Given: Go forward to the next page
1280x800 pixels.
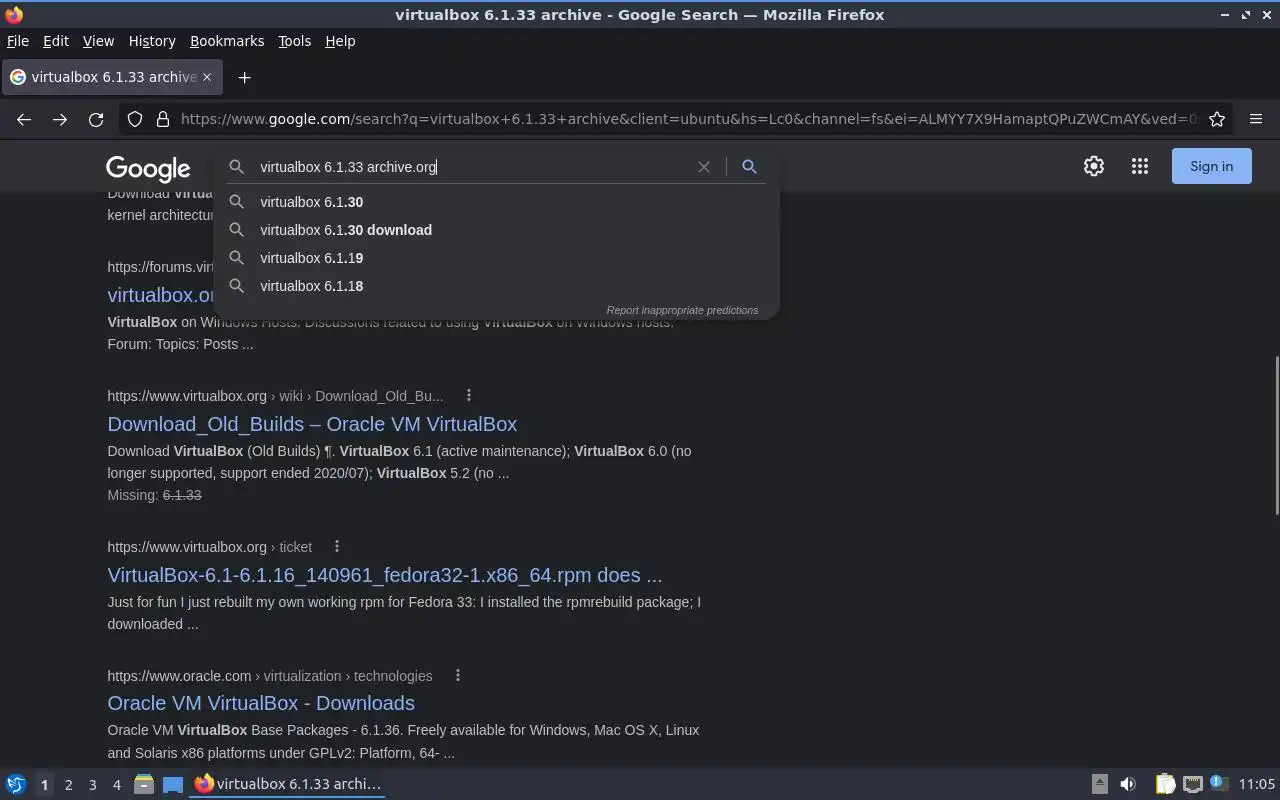Looking at the screenshot, I should 60,119.
